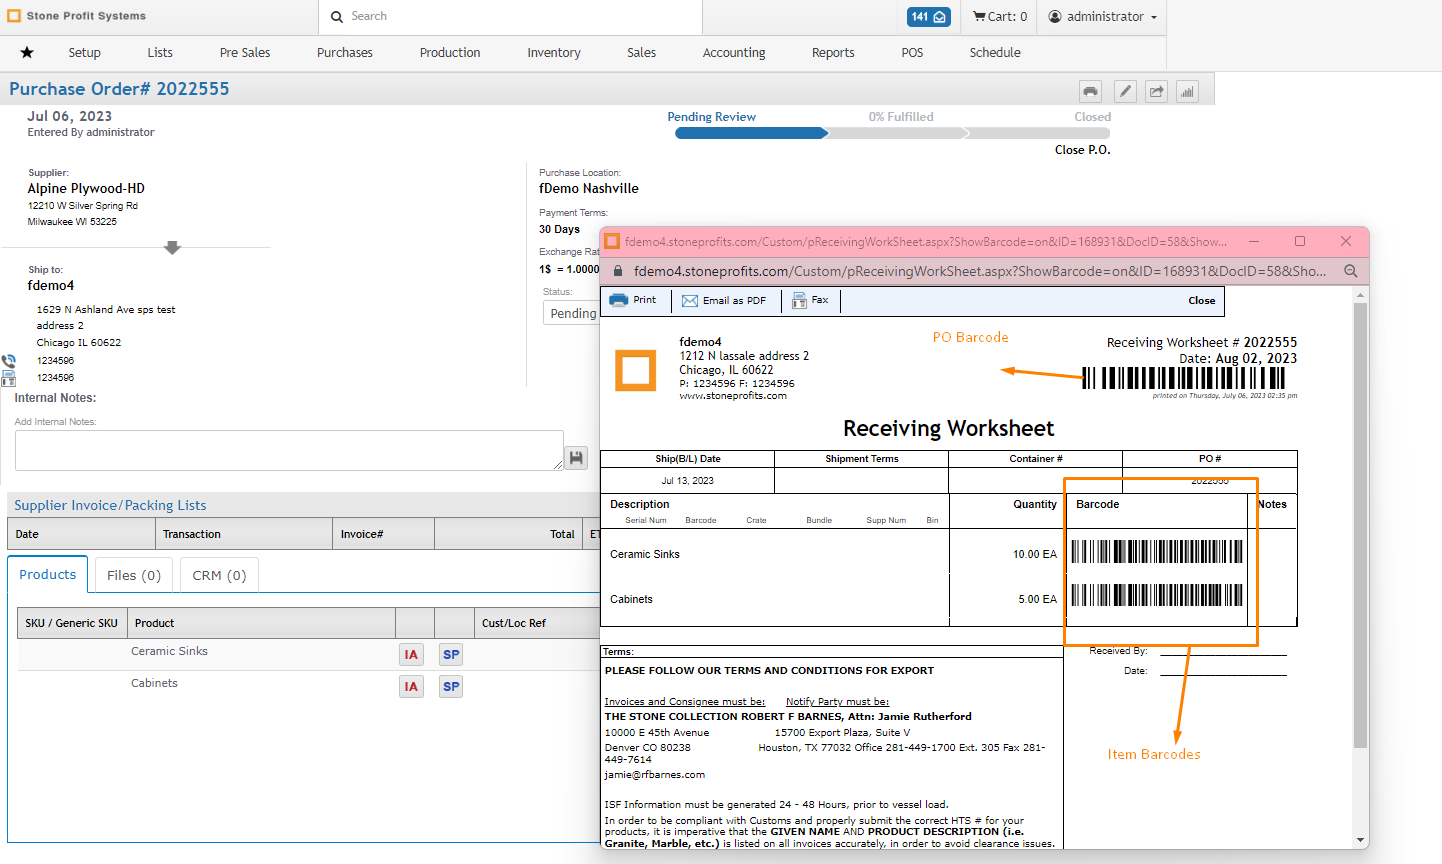Click the 0% Fulfilled progress stage
Image resolution: width=1442 pixels, height=864 pixels.
pos(901,117)
